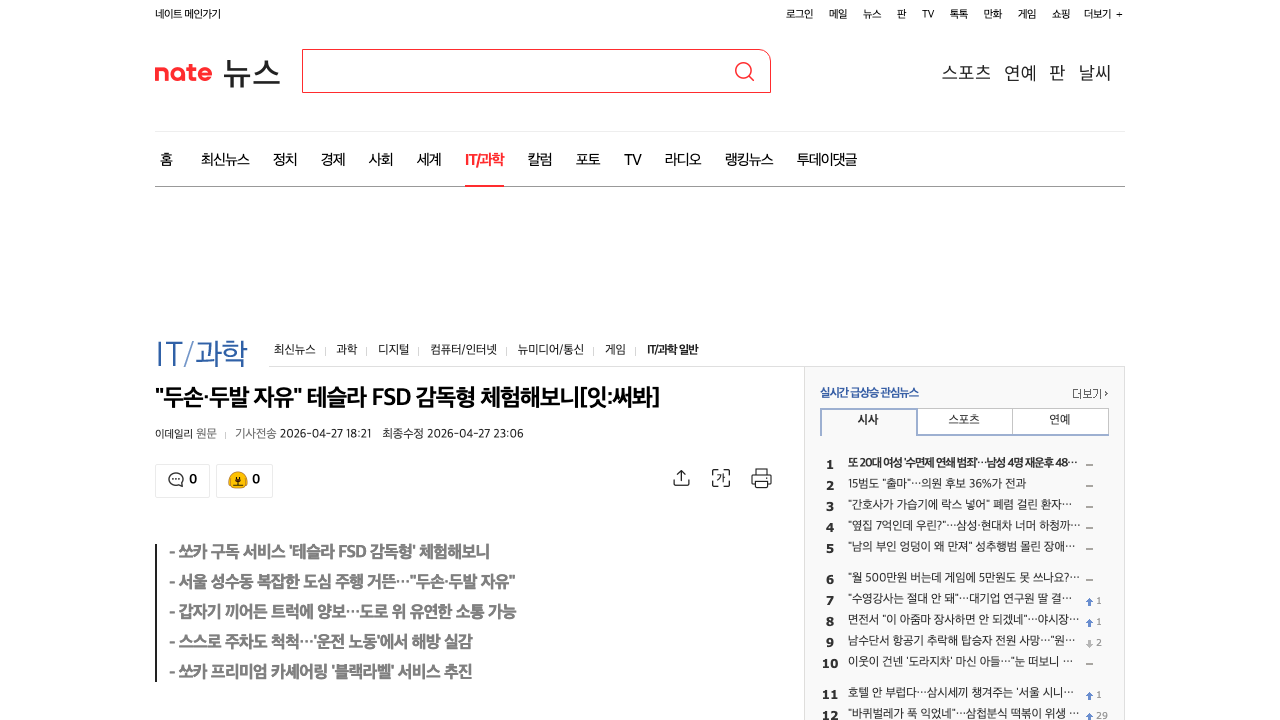1280x720 pixels.
Task: Open rank 5 story '남의 부인 엉덩이'
Action: 962,547
